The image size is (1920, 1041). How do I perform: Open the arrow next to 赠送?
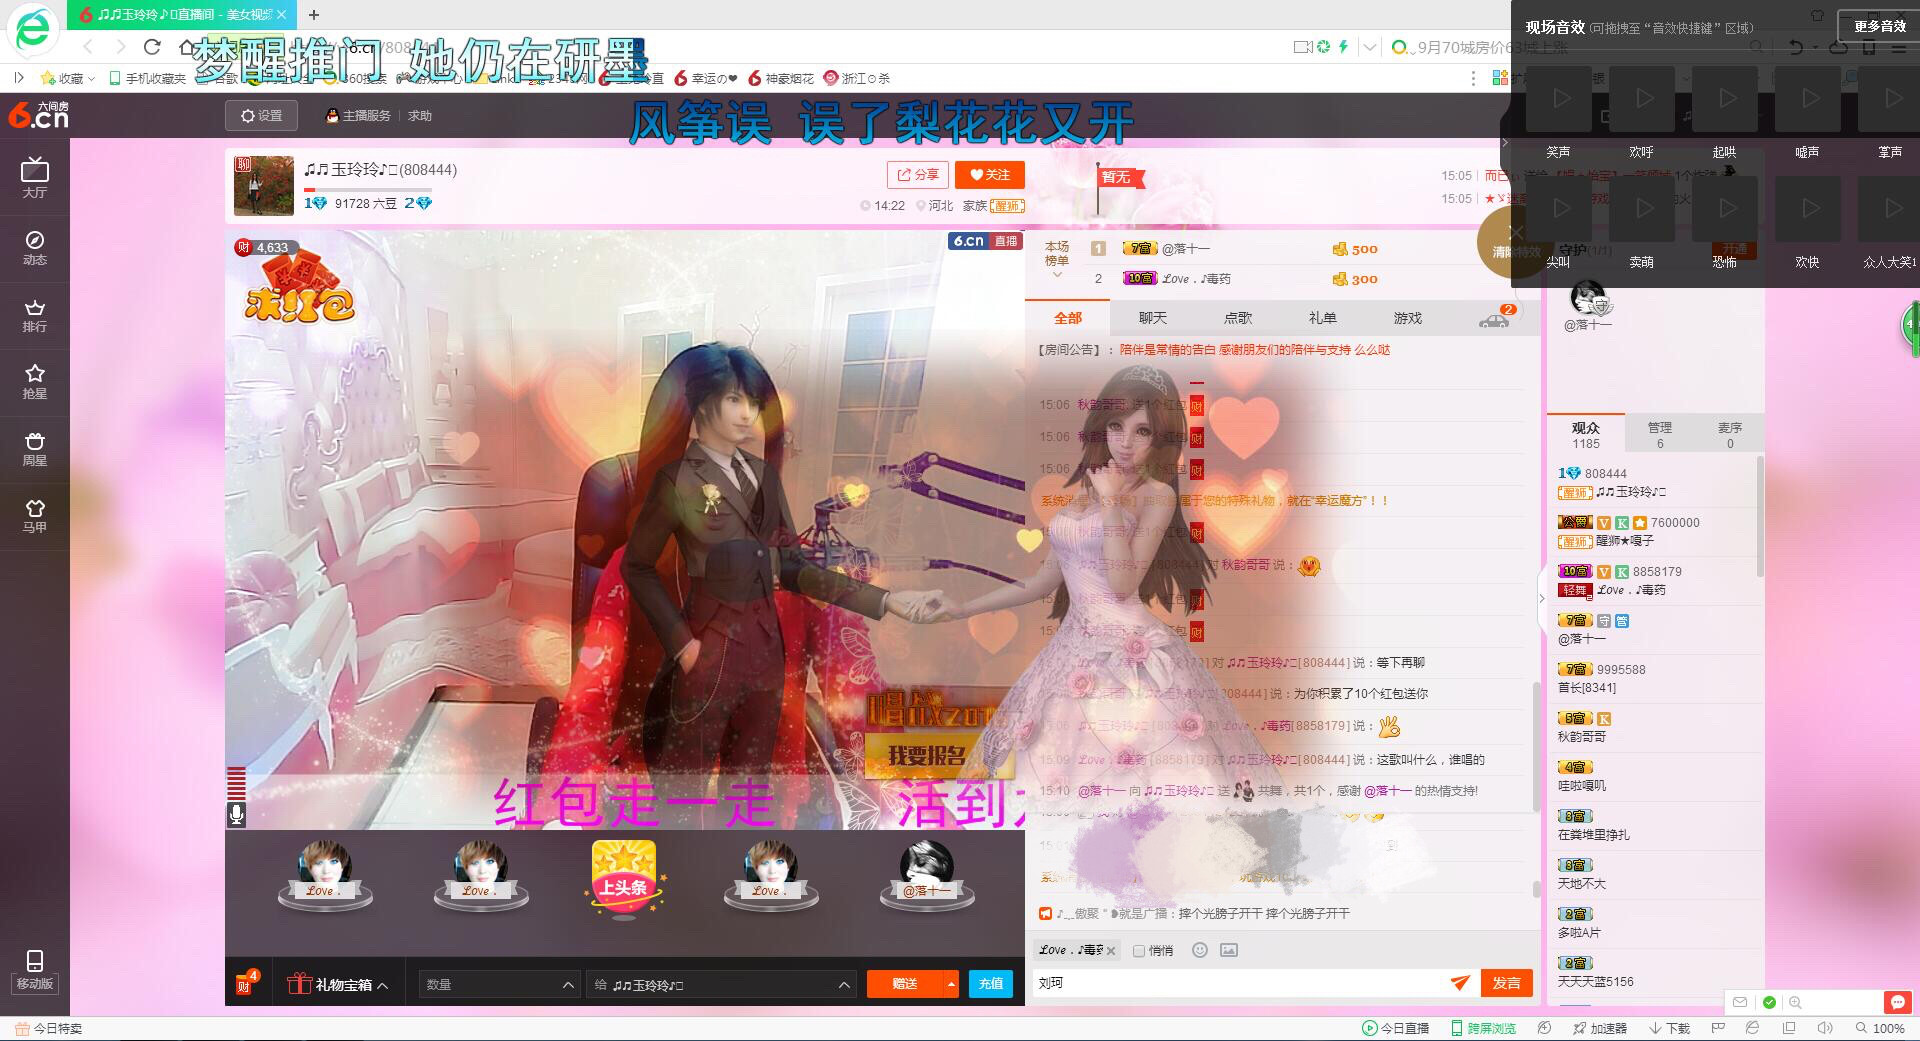(951, 984)
